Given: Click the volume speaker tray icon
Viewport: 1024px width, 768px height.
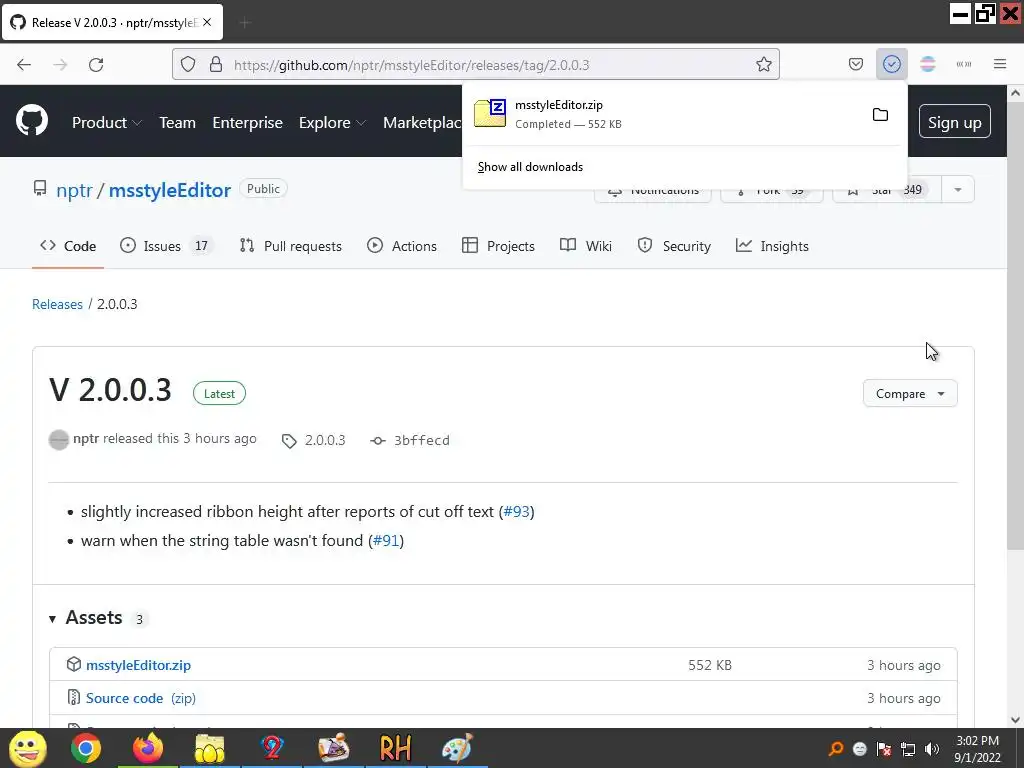Looking at the screenshot, I should coord(932,749).
